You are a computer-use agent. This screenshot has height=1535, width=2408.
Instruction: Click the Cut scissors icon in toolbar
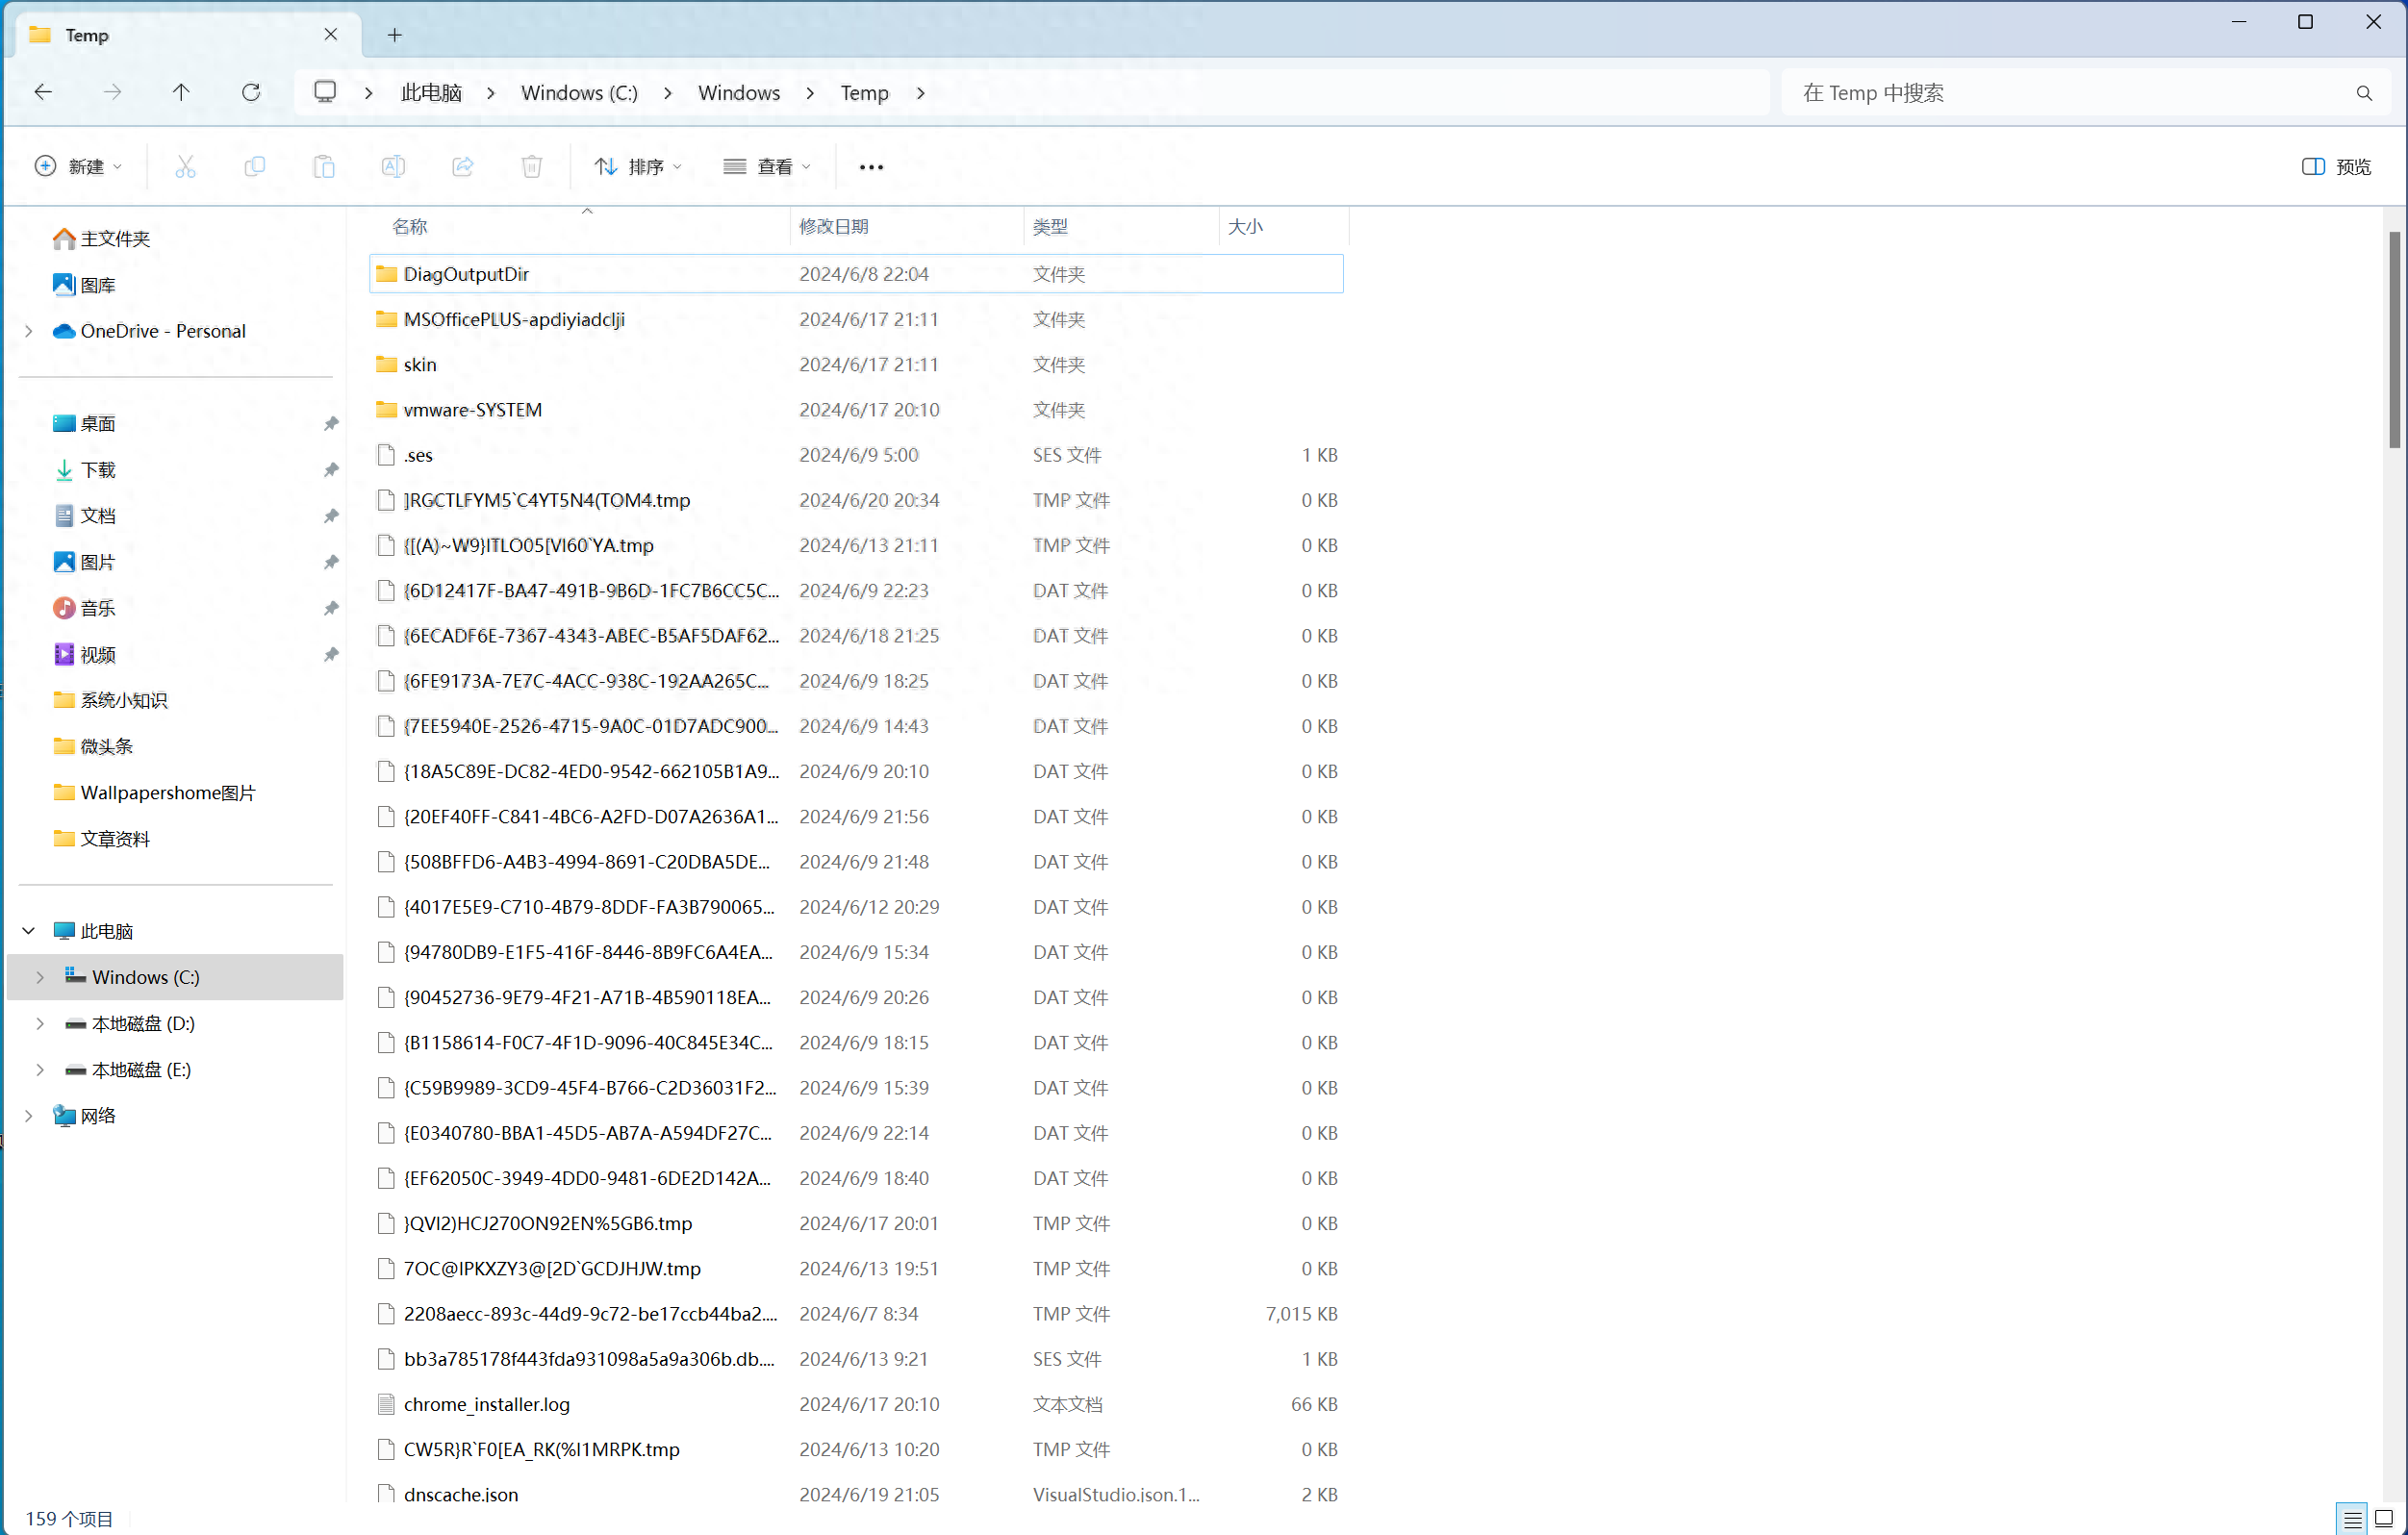185,166
